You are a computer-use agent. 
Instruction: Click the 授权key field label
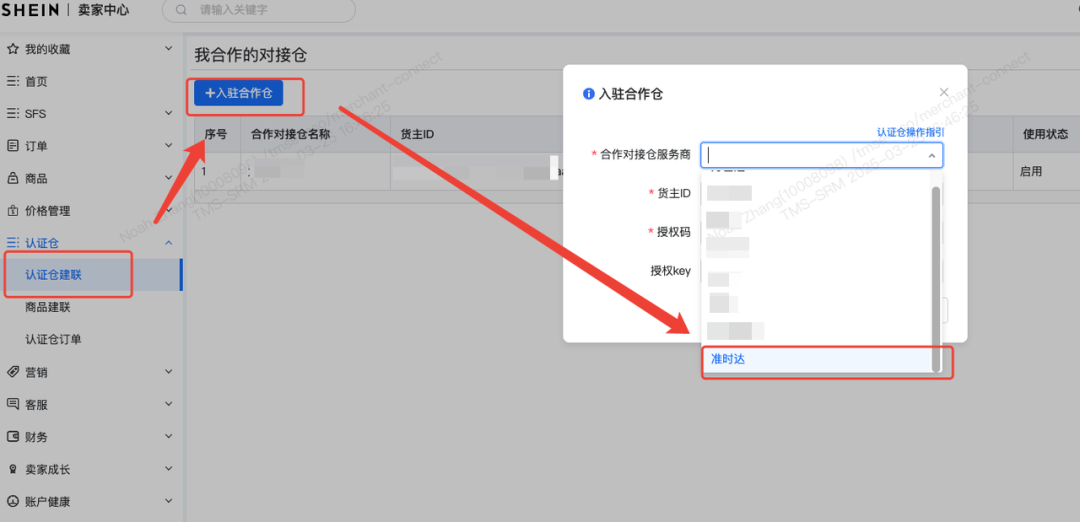point(670,271)
